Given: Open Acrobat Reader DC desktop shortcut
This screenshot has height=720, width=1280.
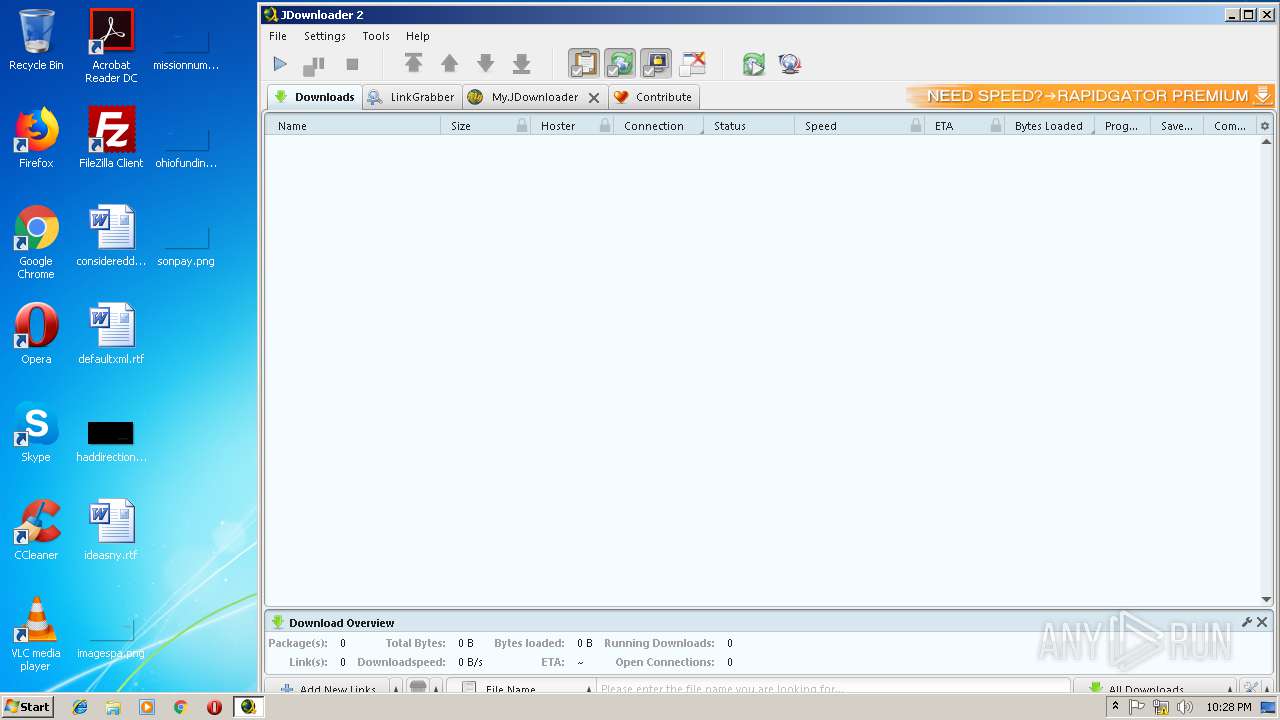Looking at the screenshot, I should click(111, 46).
